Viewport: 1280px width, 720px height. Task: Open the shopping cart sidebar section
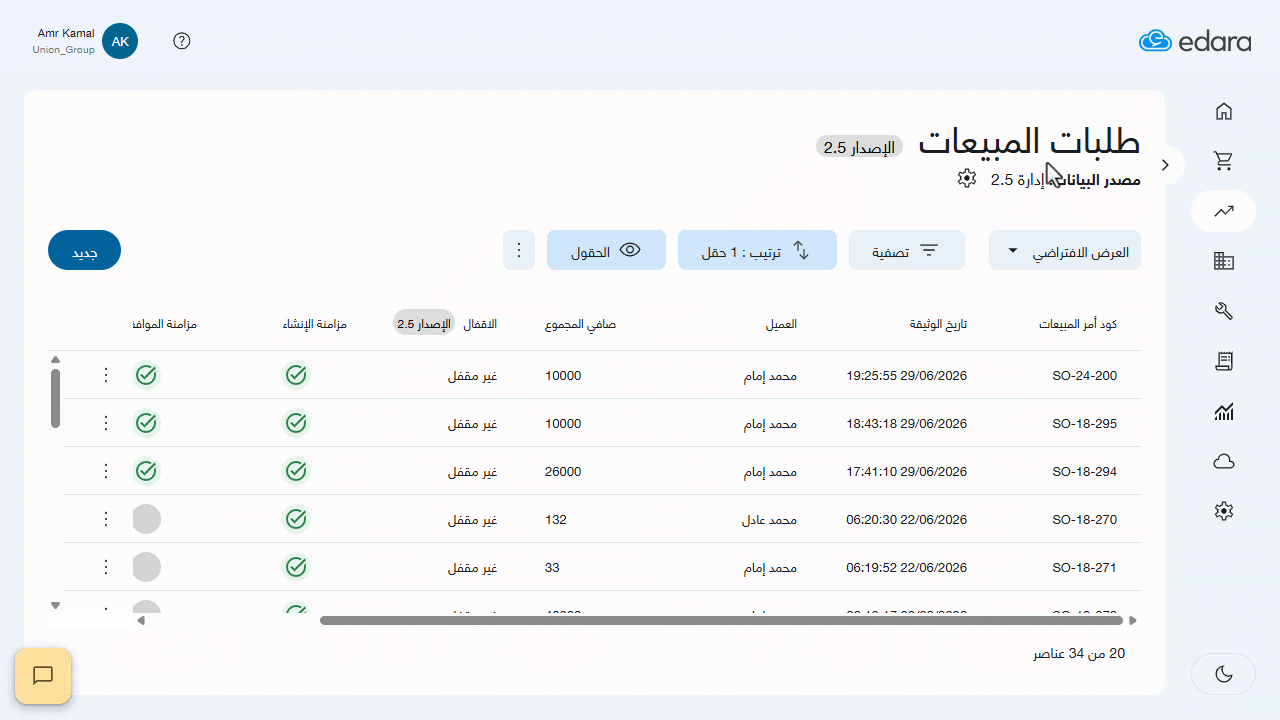point(1223,160)
